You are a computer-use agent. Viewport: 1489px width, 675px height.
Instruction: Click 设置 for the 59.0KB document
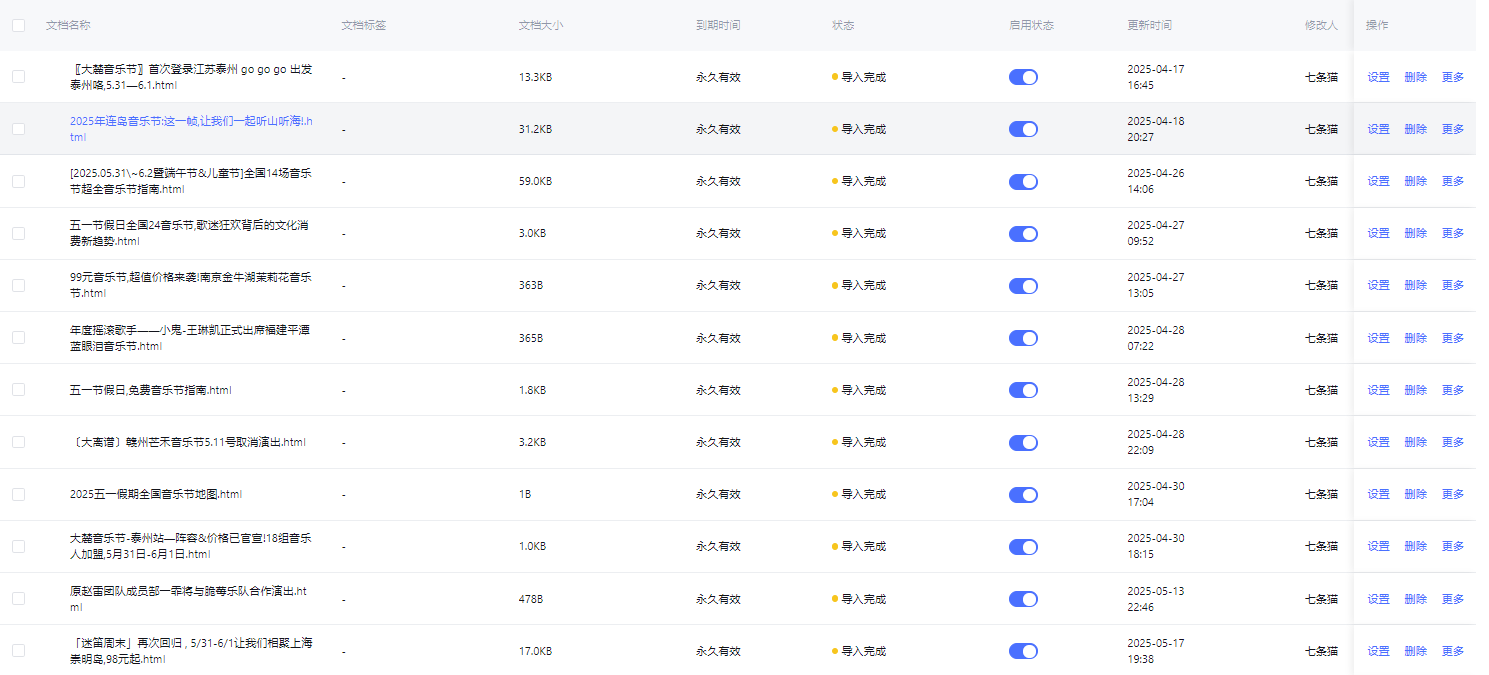(1378, 181)
